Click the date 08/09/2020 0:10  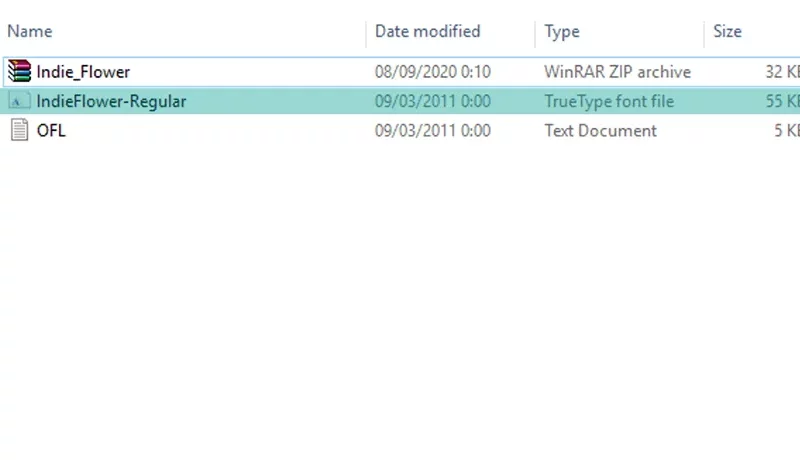click(433, 71)
